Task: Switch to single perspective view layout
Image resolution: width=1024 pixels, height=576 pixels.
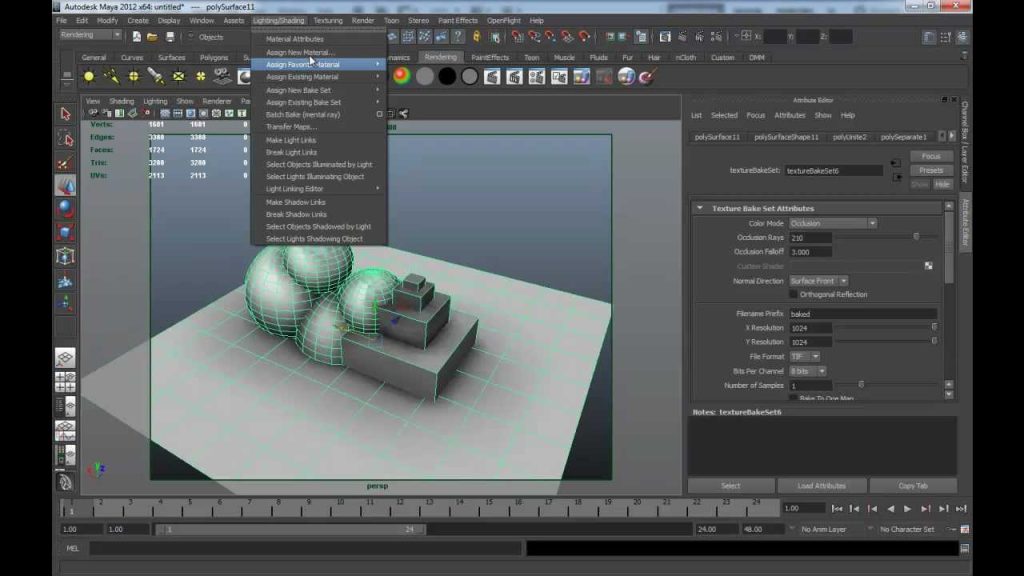Action: click(x=65, y=358)
